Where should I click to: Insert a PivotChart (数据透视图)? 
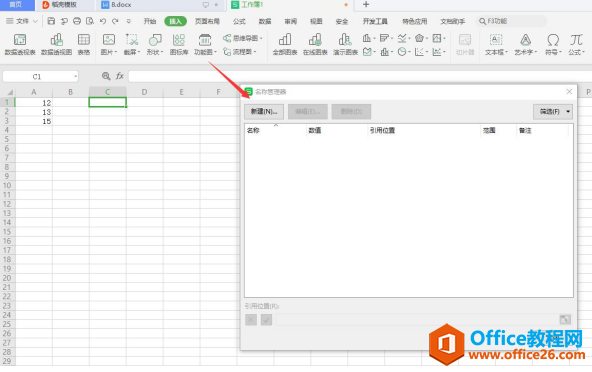tap(56, 45)
